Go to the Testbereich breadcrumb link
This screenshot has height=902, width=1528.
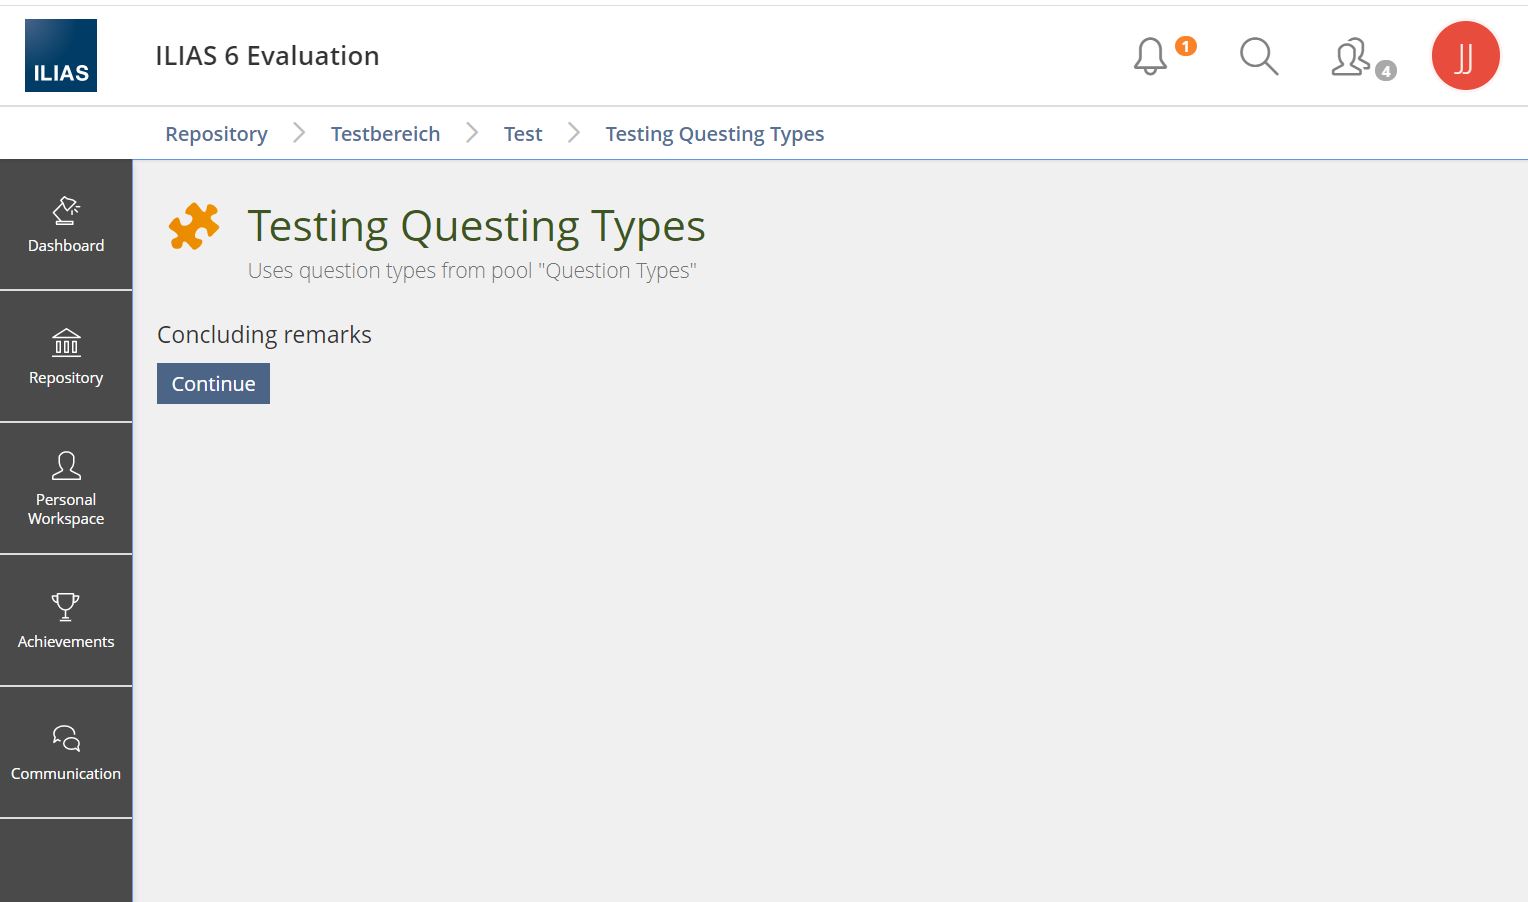[x=385, y=134]
